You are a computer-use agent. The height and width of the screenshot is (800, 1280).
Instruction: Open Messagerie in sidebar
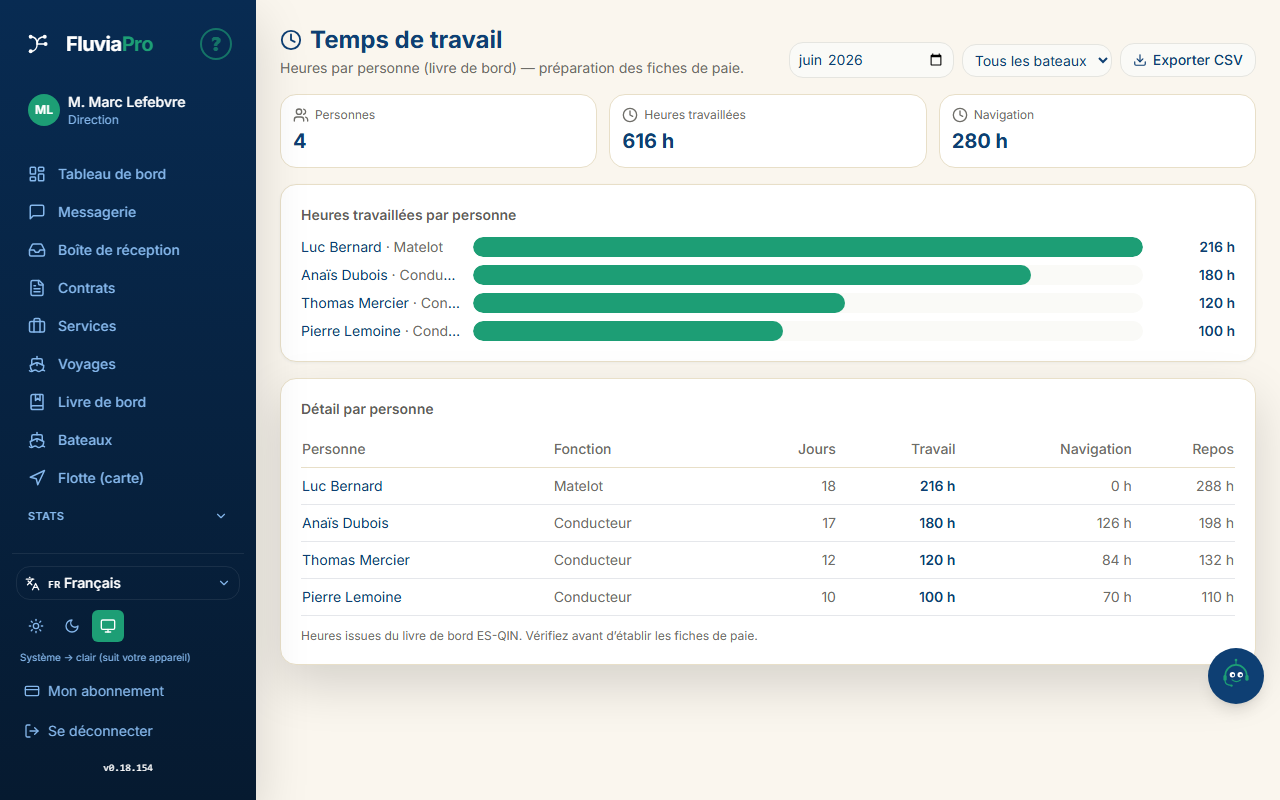[128, 212]
